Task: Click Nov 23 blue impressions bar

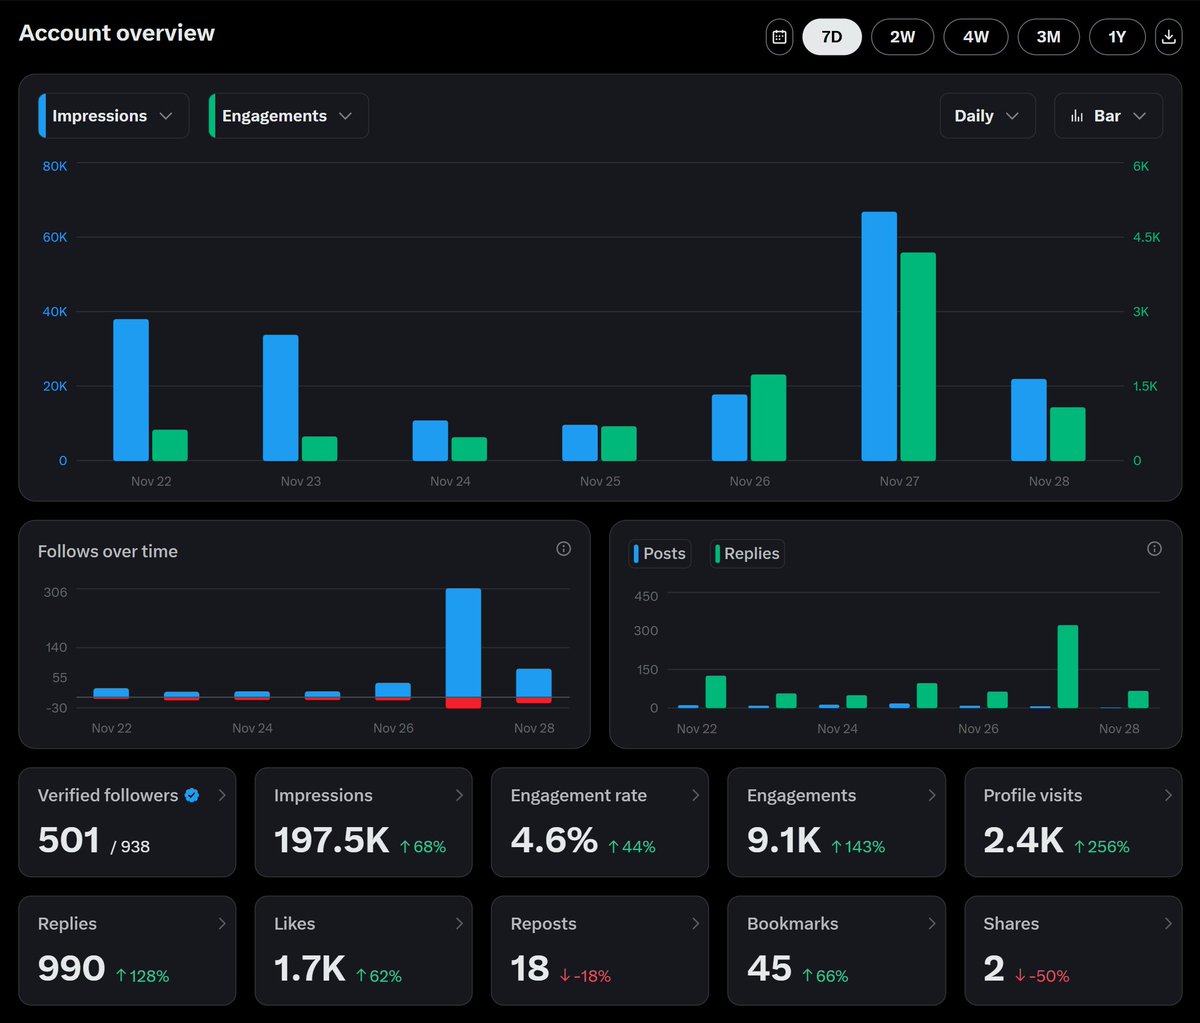Action: pyautogui.click(x=281, y=398)
